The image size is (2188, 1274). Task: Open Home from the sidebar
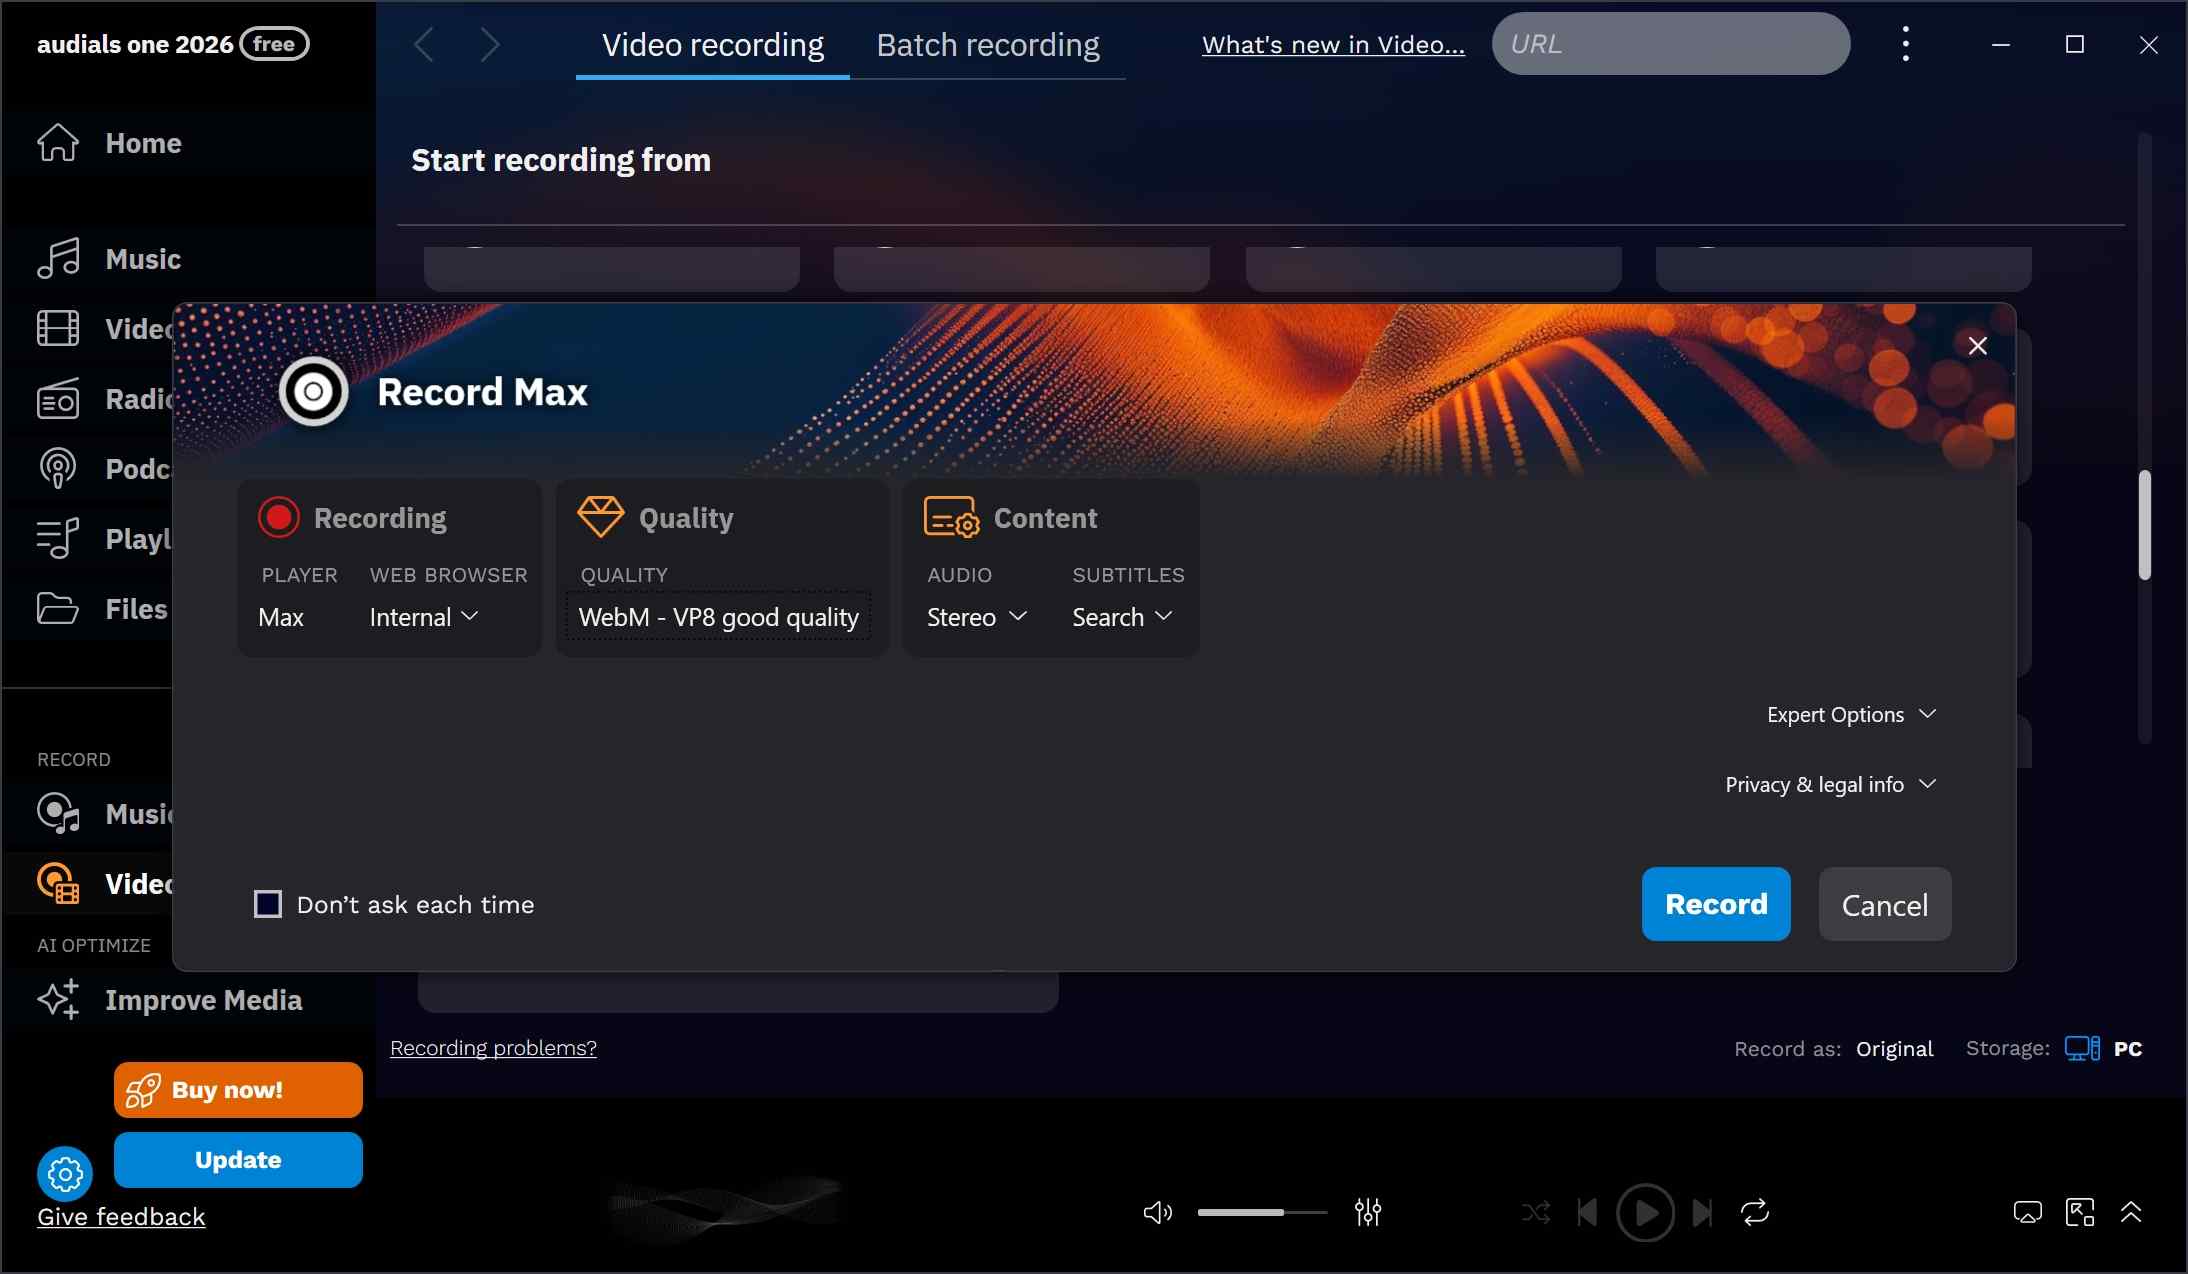[x=57, y=143]
